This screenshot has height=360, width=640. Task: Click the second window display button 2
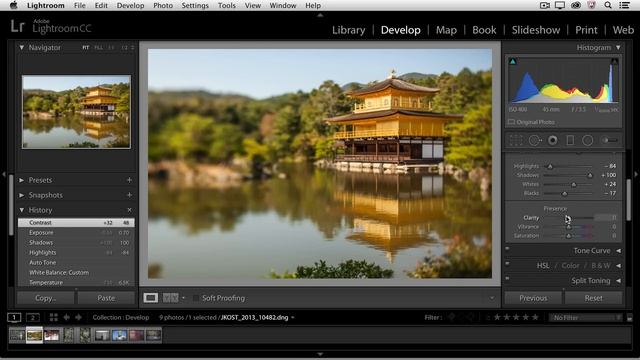[33, 317]
